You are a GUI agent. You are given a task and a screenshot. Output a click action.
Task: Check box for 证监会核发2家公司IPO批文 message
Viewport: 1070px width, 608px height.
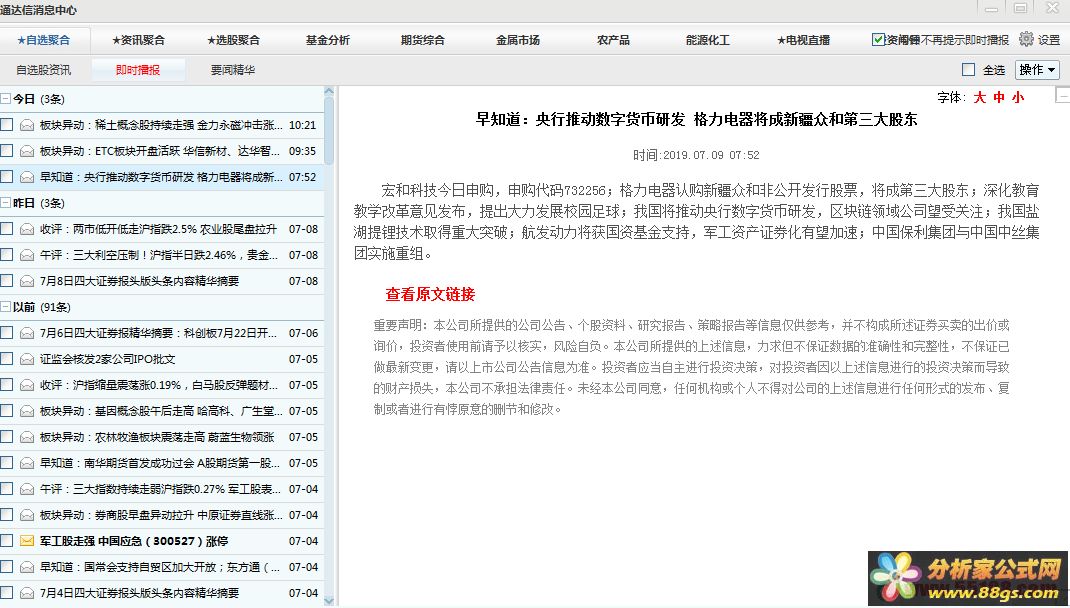7,358
